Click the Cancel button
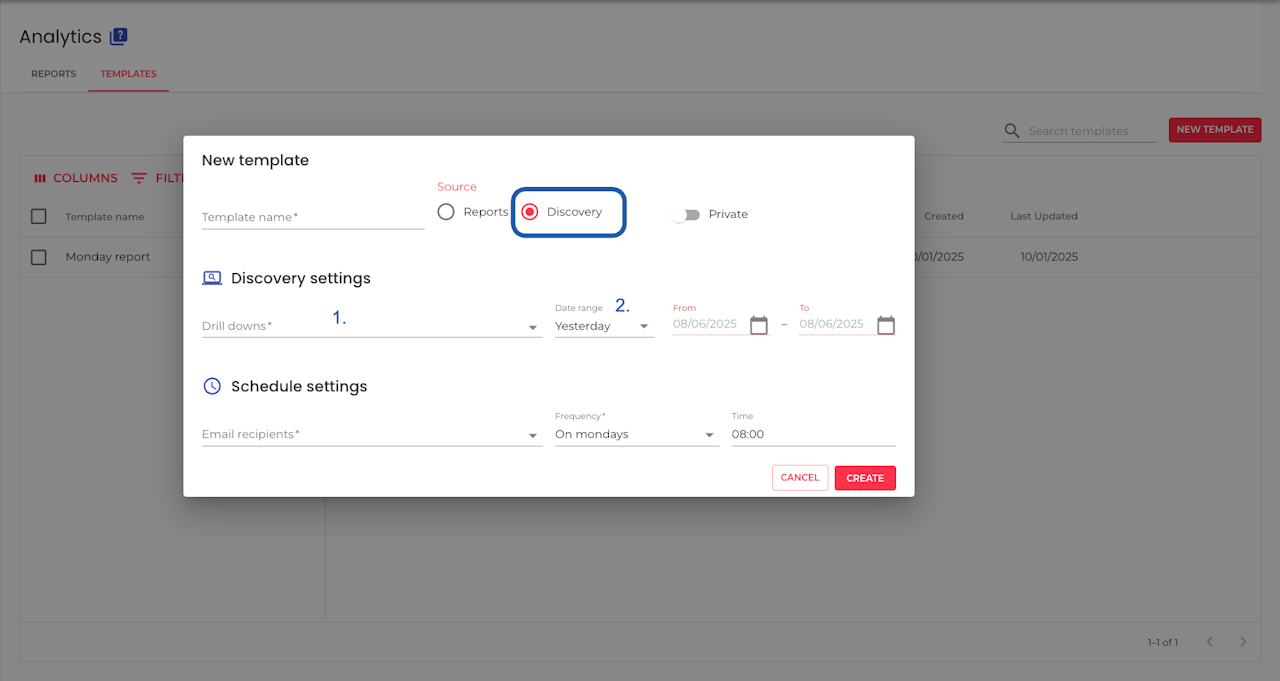Screen dimensions: 1280x681 click(x=800, y=478)
